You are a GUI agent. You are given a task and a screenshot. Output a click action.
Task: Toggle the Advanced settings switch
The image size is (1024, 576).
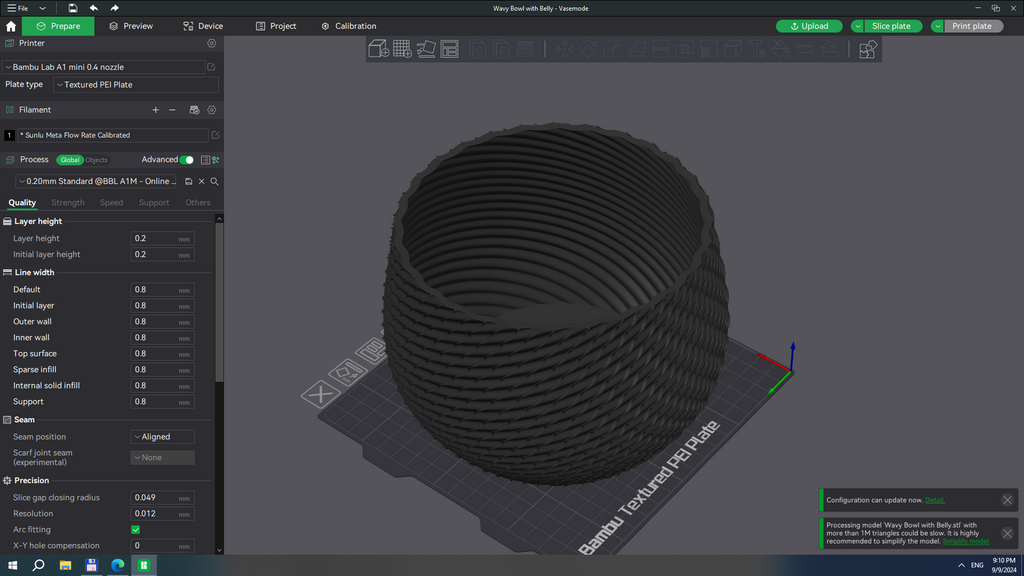tap(187, 160)
